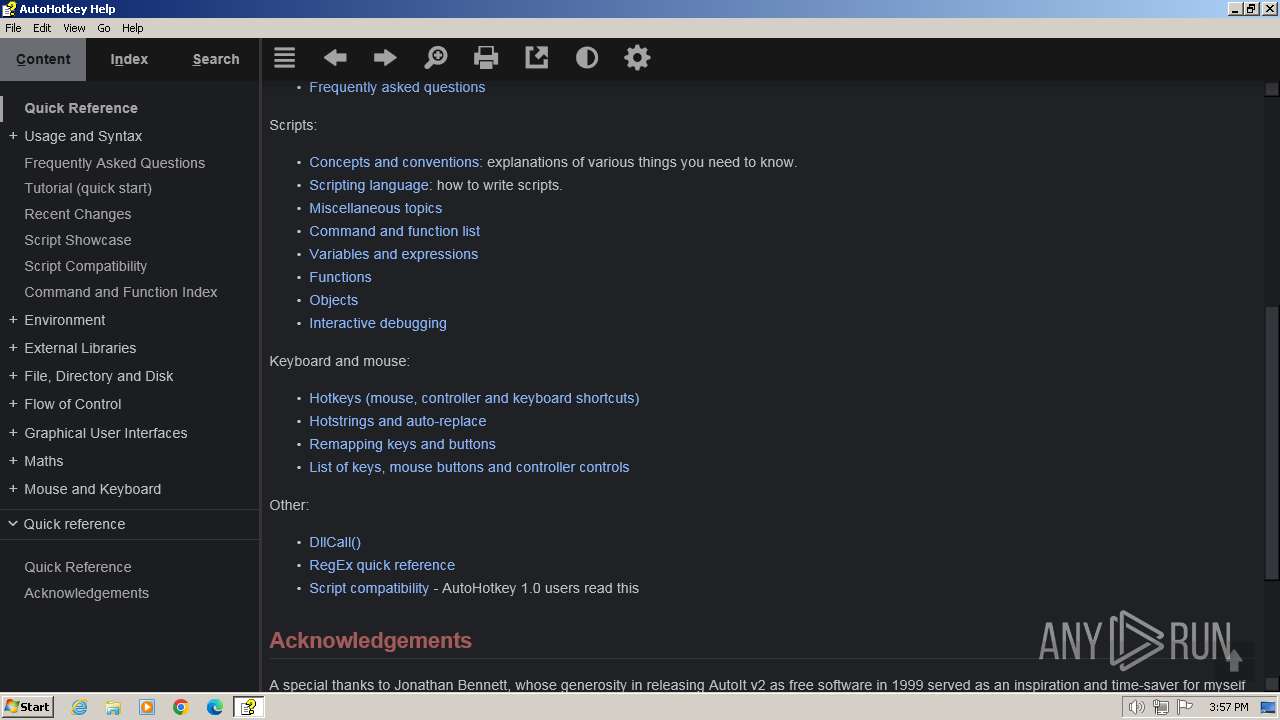Open the Objects link
Image resolution: width=1280 pixels, height=720 pixels.
[x=334, y=300]
